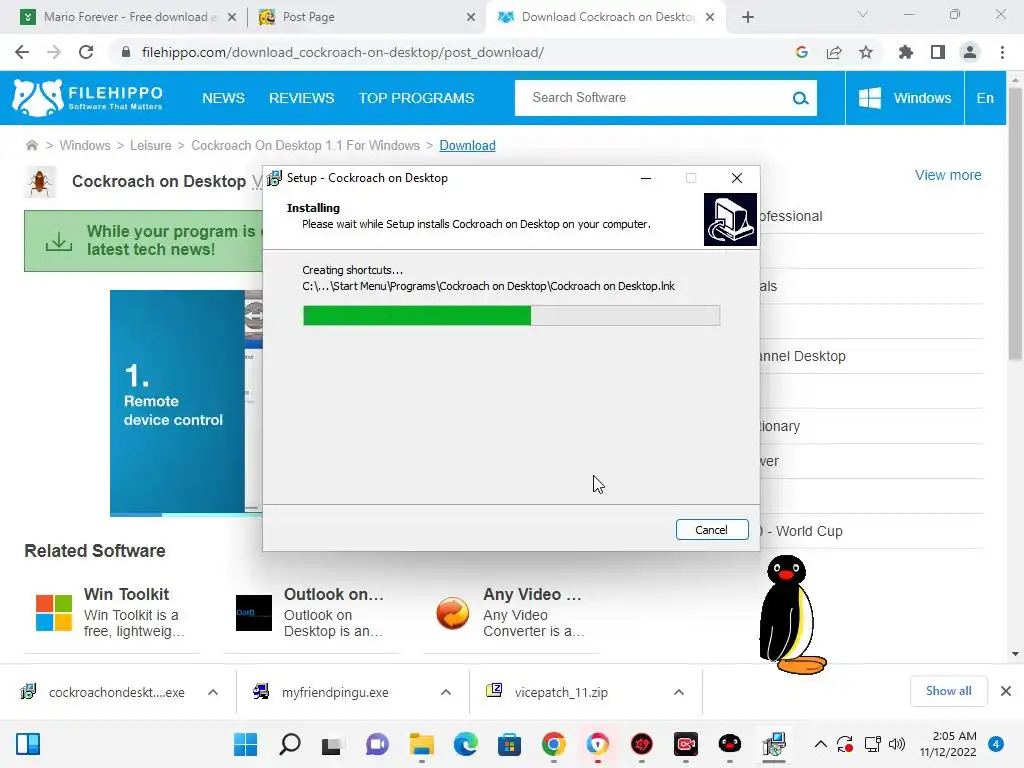The height and width of the screenshot is (768, 1024).
Task: Open the Win Toolkit title
Action: [126, 594]
